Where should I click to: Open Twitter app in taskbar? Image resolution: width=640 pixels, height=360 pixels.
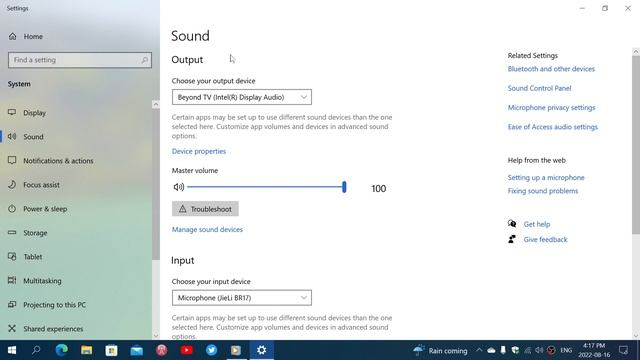tap(211, 350)
